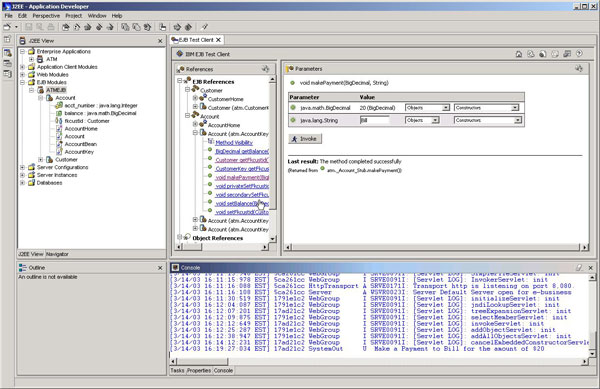Click the Invoke button

pos(305,138)
